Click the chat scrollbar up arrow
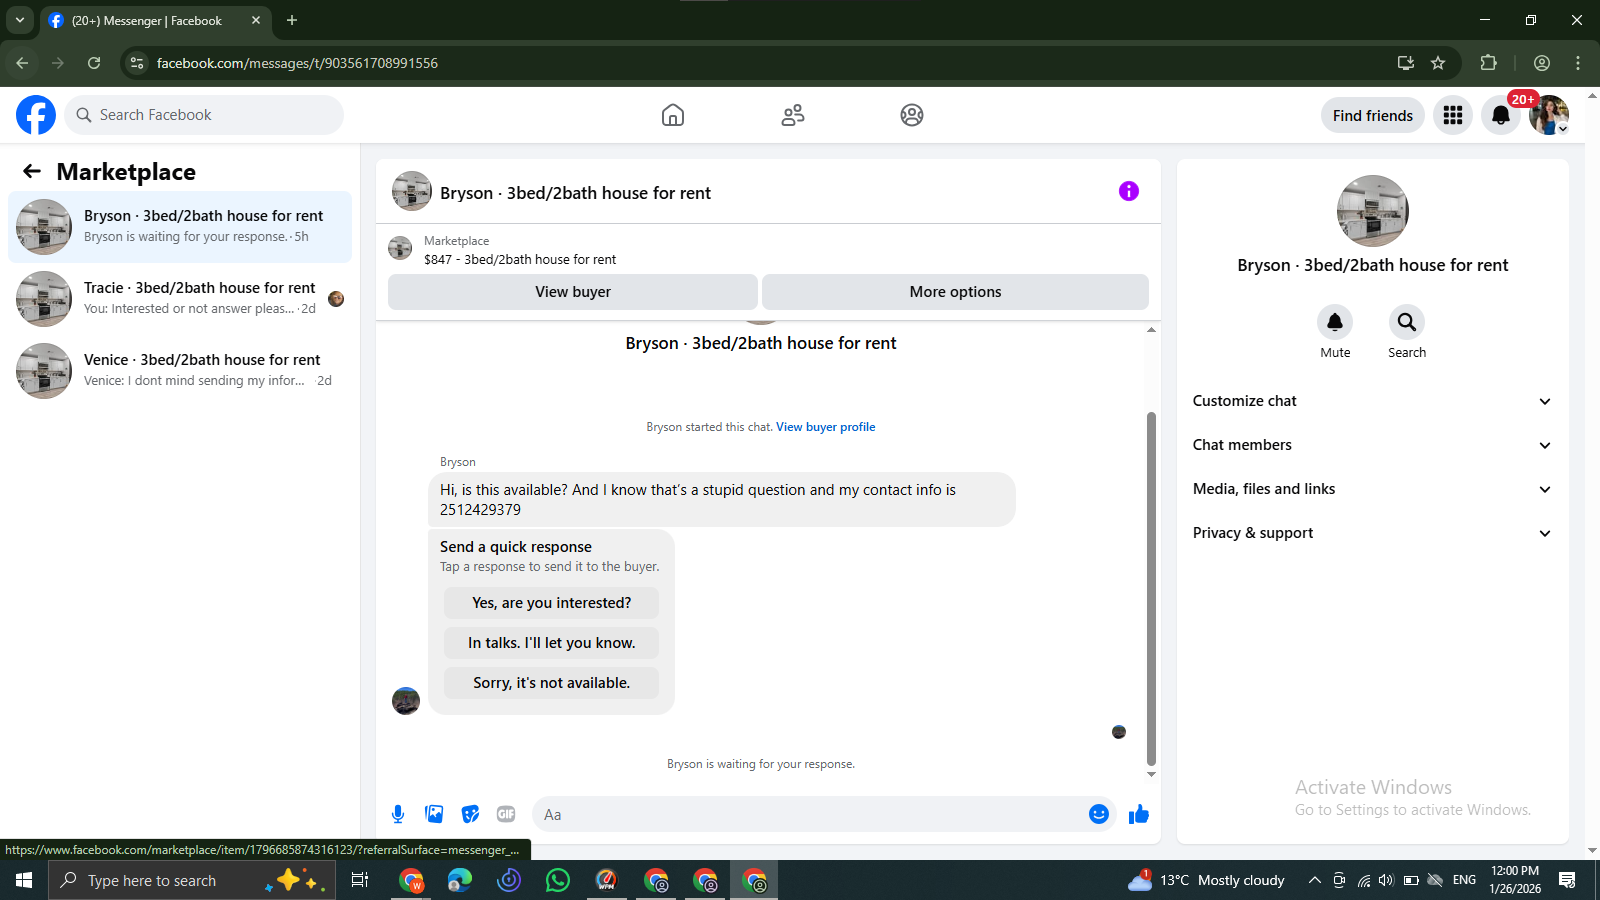The height and width of the screenshot is (900, 1600). [1151, 329]
